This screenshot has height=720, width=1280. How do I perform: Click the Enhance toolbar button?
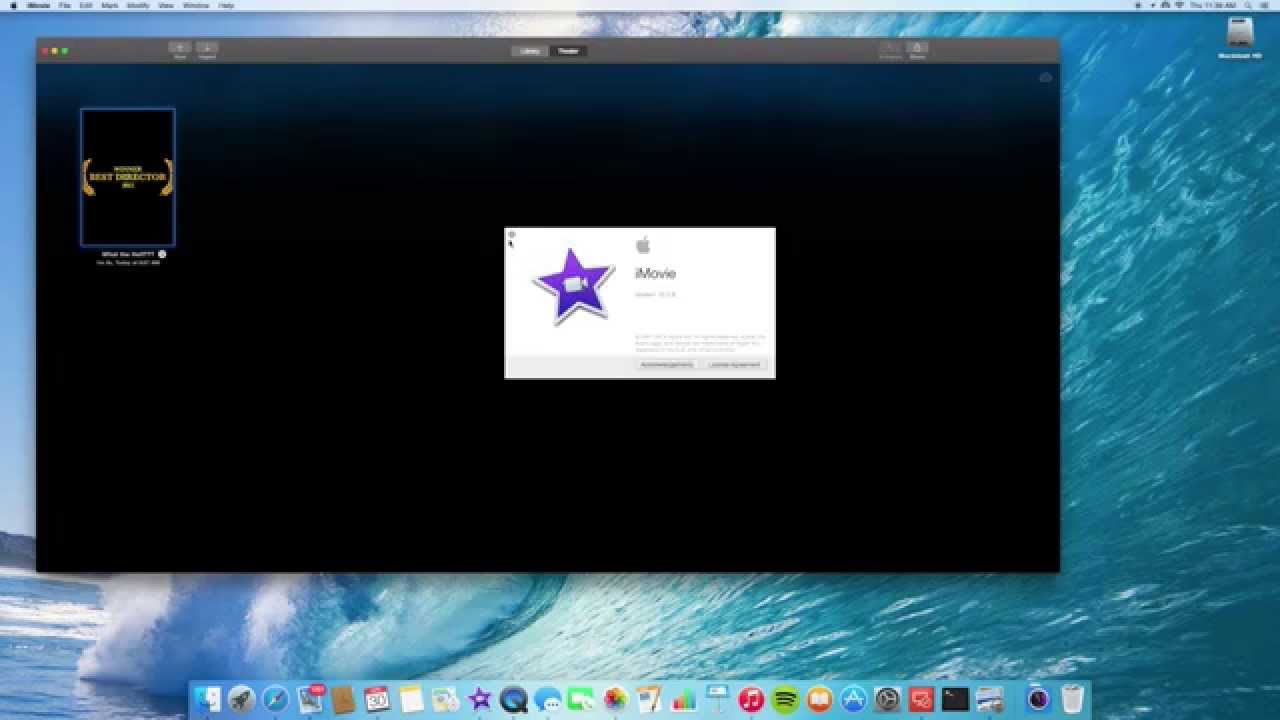(x=890, y=47)
